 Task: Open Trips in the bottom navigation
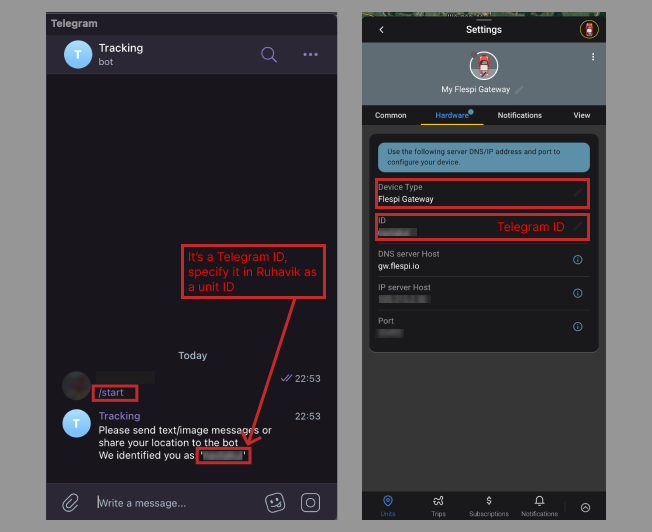point(438,506)
